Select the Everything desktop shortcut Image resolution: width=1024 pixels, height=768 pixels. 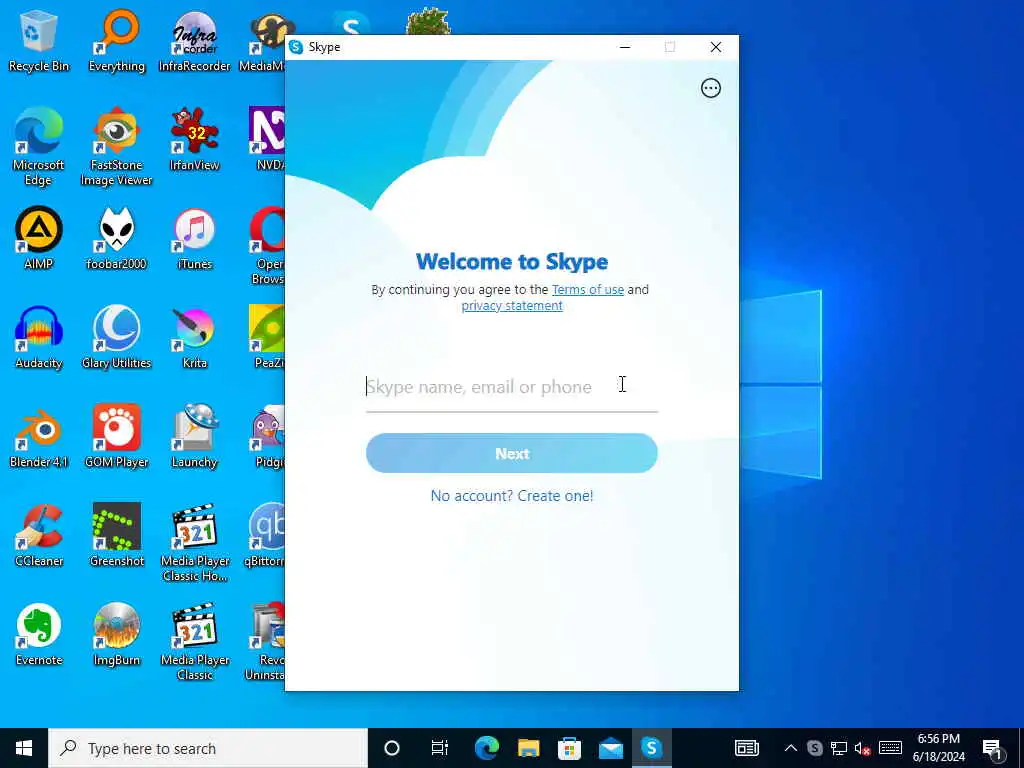[116, 40]
